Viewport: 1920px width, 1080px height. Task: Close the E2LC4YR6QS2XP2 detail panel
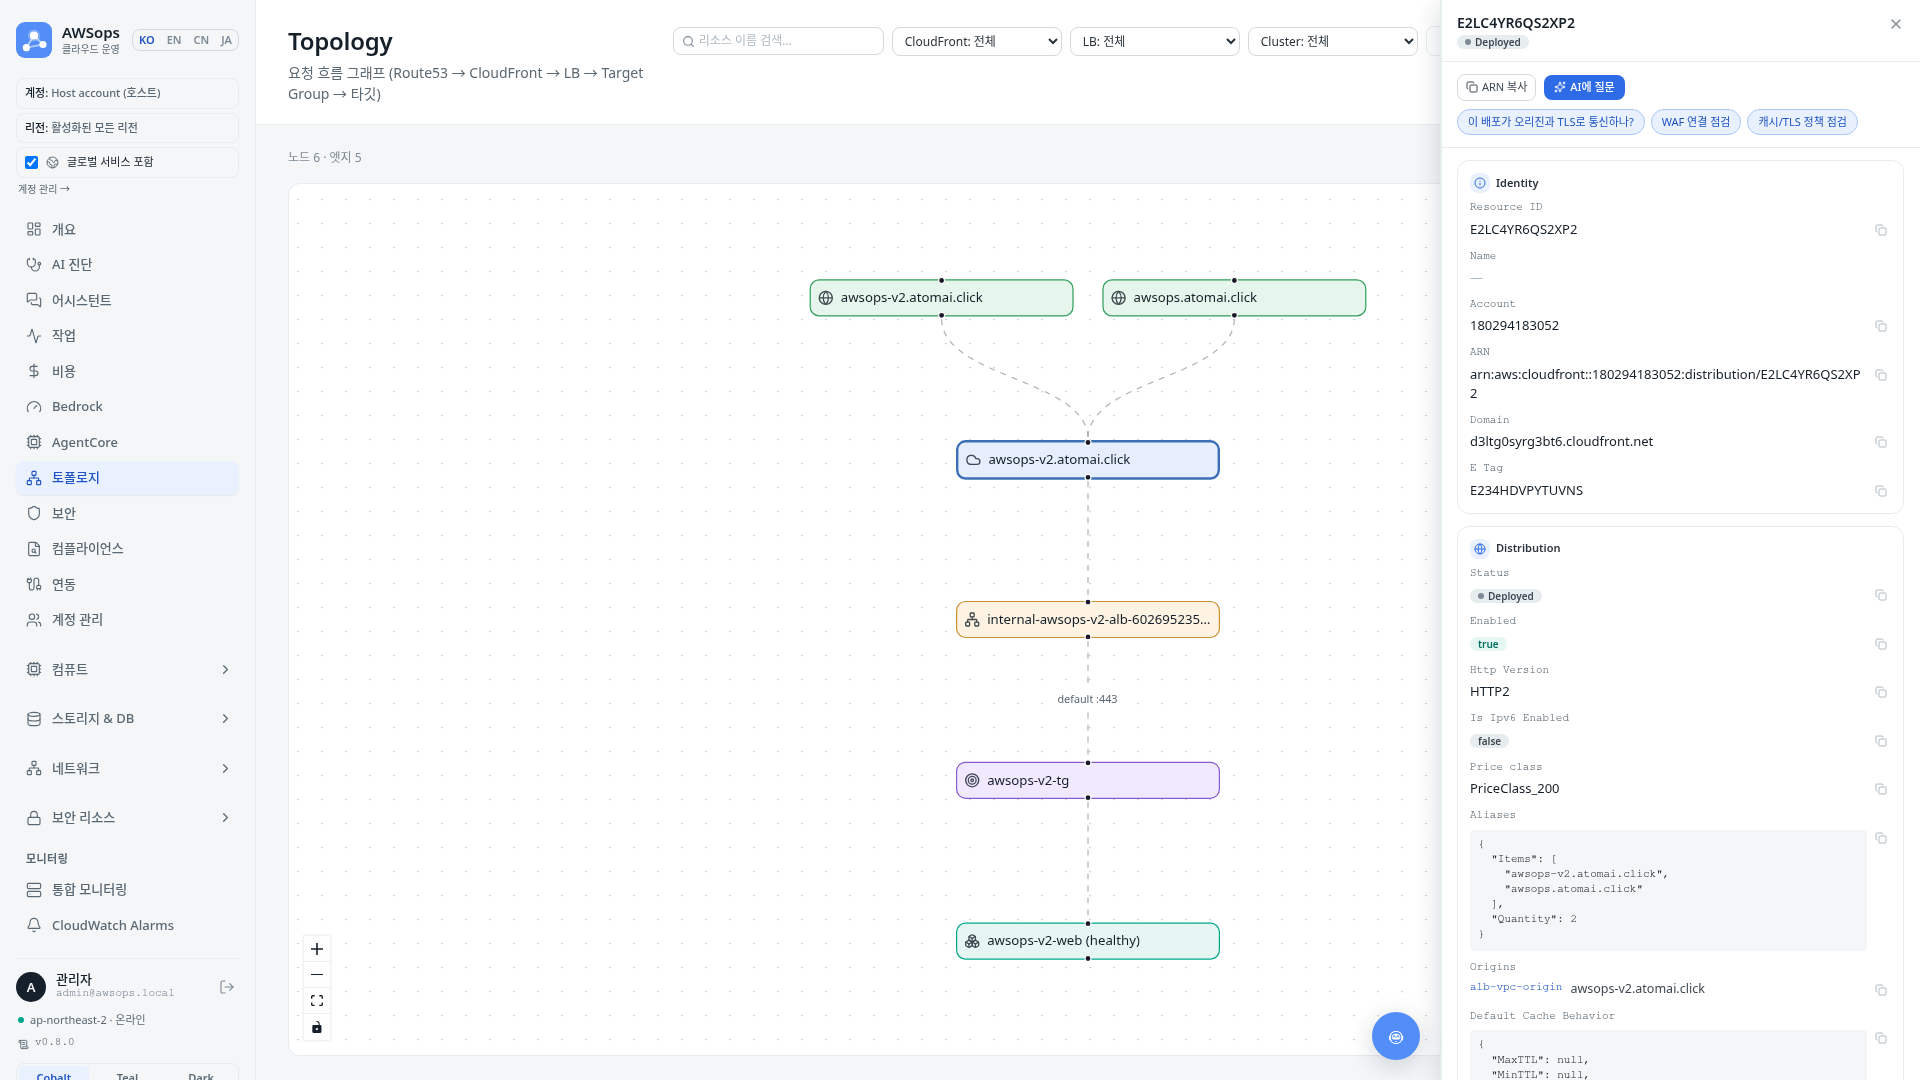coord(1896,24)
